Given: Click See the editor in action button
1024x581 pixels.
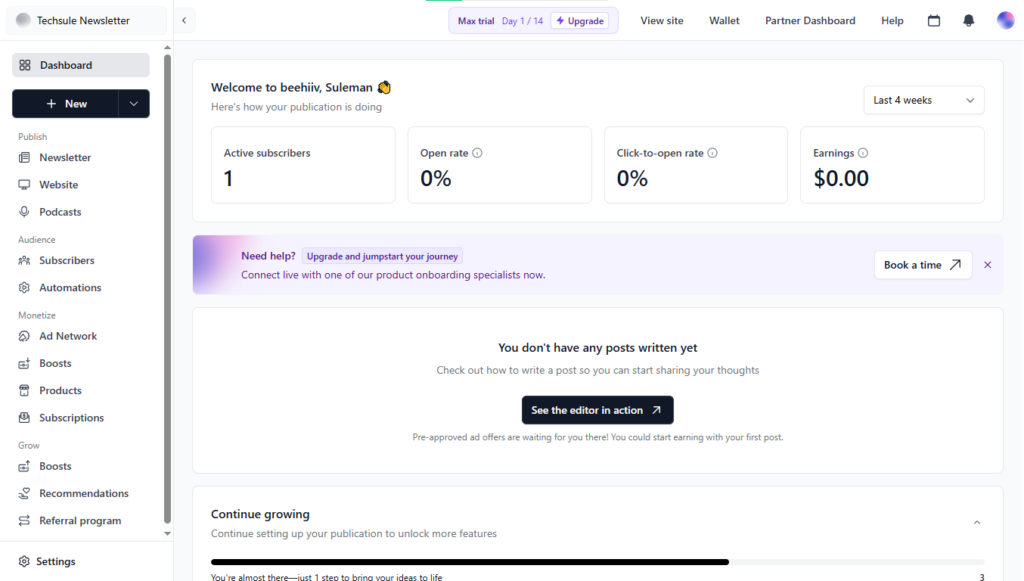Looking at the screenshot, I should [x=598, y=410].
